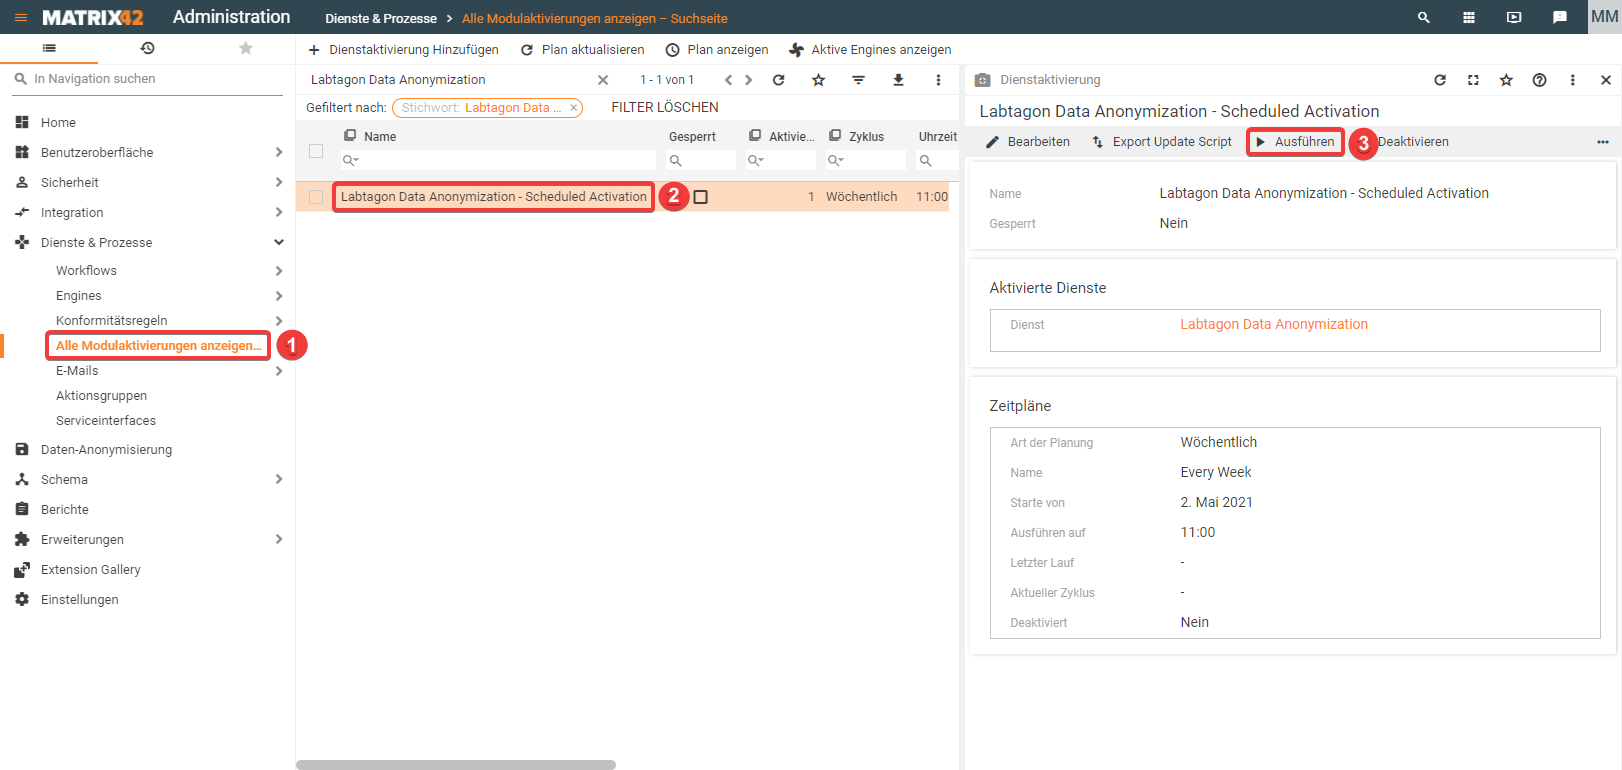Screen dimensions: 1622x770
Task: Expand Sicherheit navigation section
Action: pos(278,182)
